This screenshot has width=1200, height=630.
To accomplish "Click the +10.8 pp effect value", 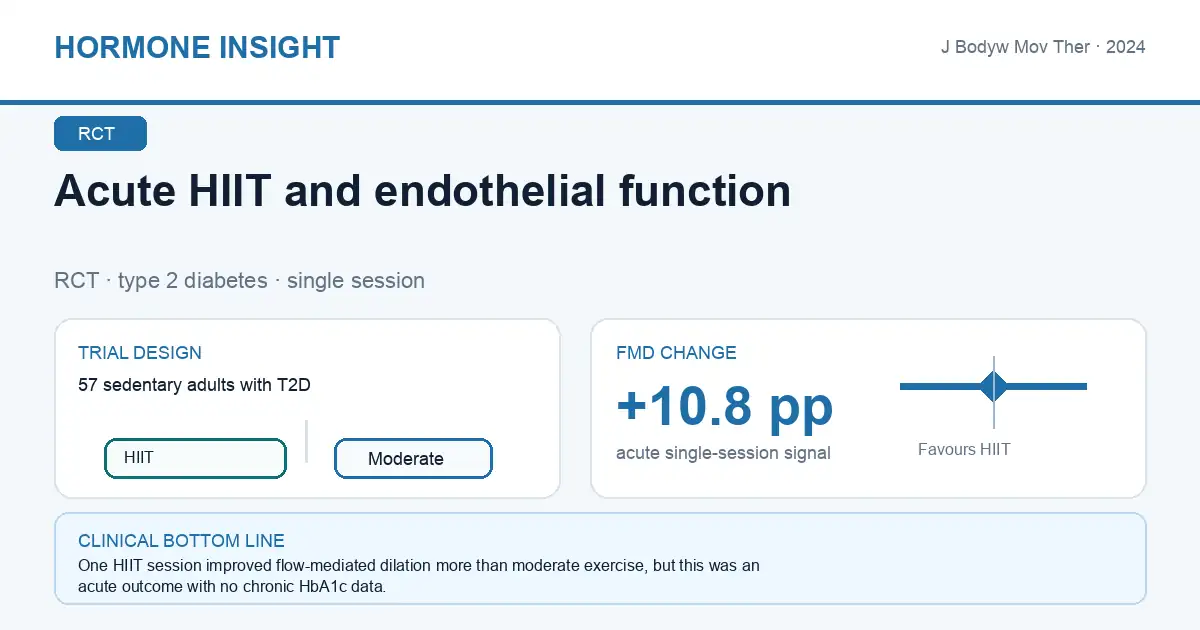I will [x=724, y=406].
